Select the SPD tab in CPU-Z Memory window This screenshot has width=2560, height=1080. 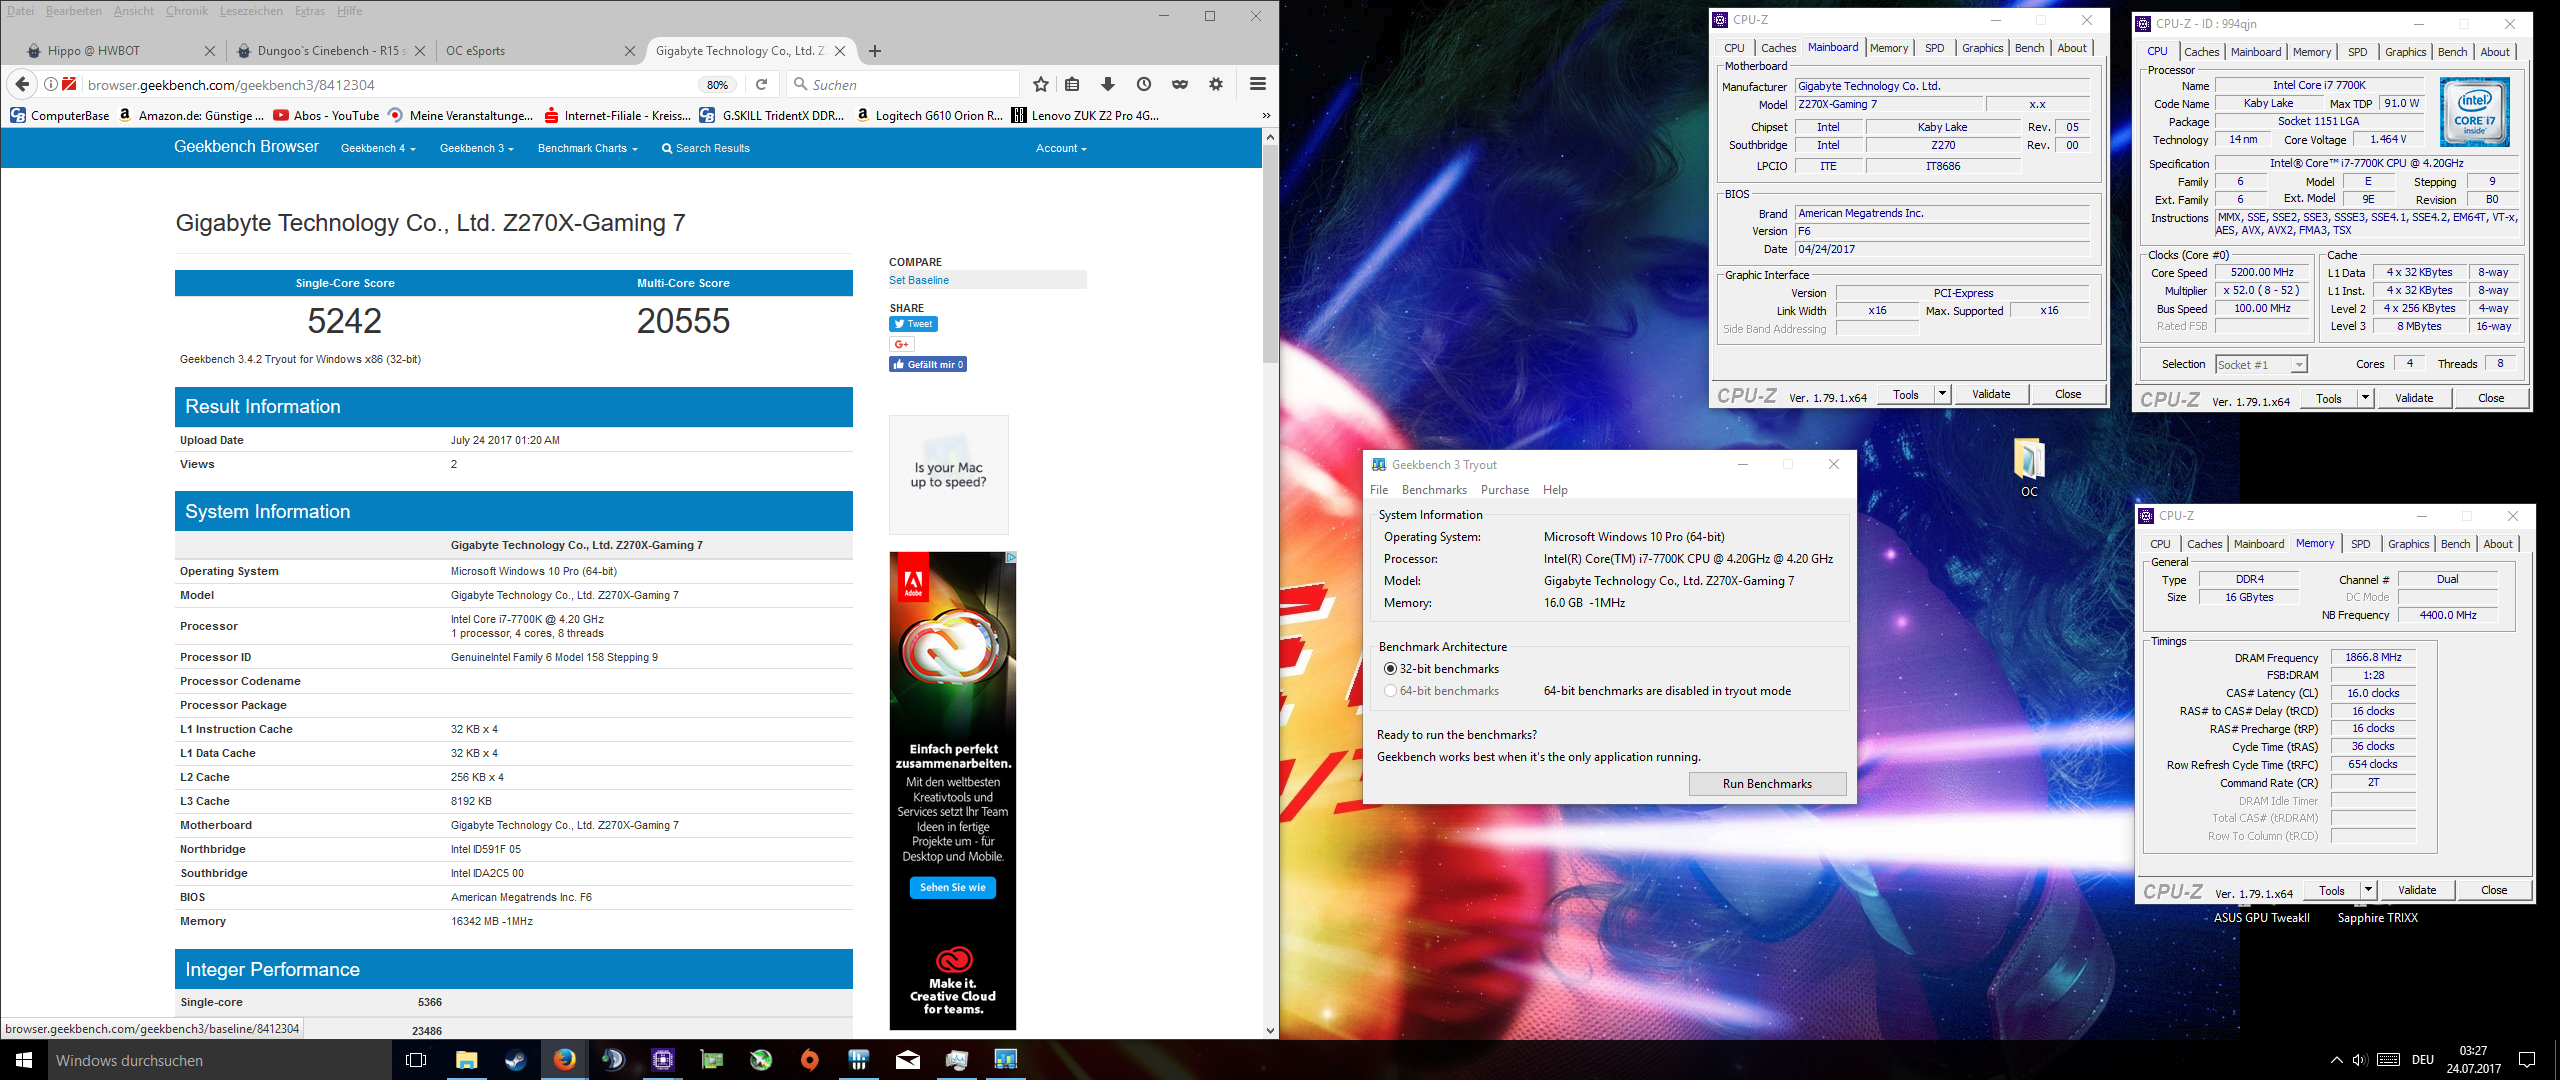tap(2360, 544)
